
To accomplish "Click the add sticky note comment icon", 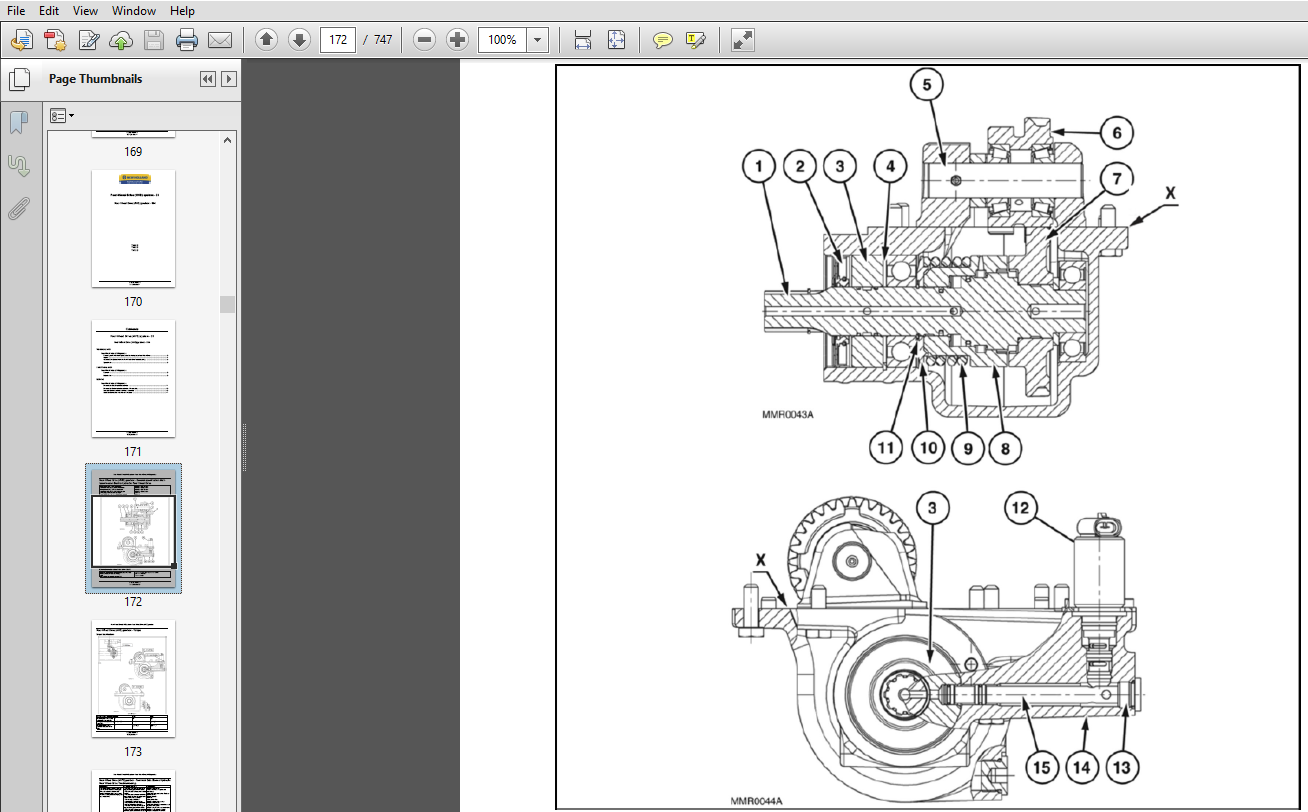I will coord(662,40).
